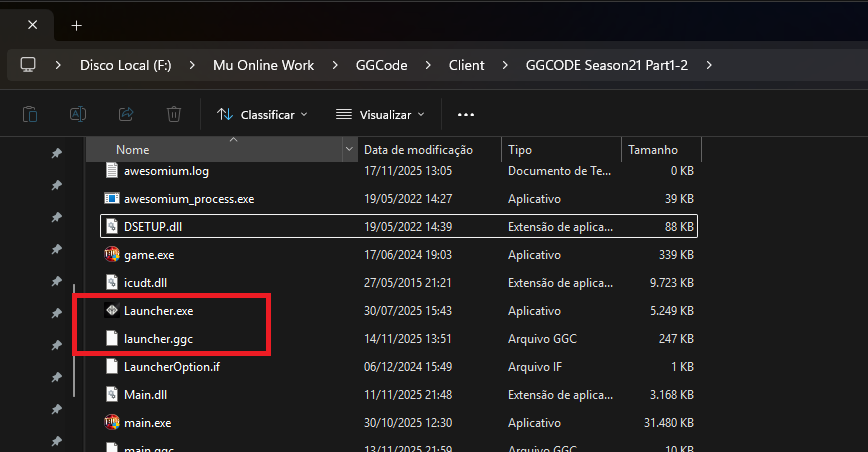Select the DSETUP.dll file name

pos(153,227)
